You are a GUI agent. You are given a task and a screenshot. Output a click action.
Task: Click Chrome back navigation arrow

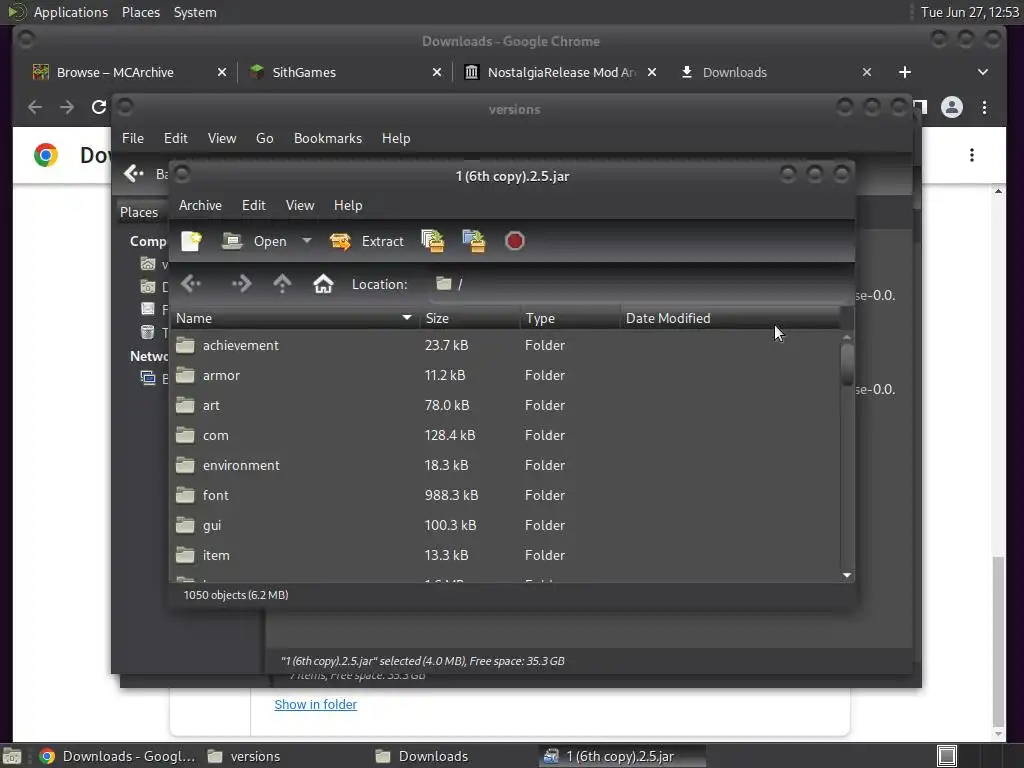tap(35, 107)
